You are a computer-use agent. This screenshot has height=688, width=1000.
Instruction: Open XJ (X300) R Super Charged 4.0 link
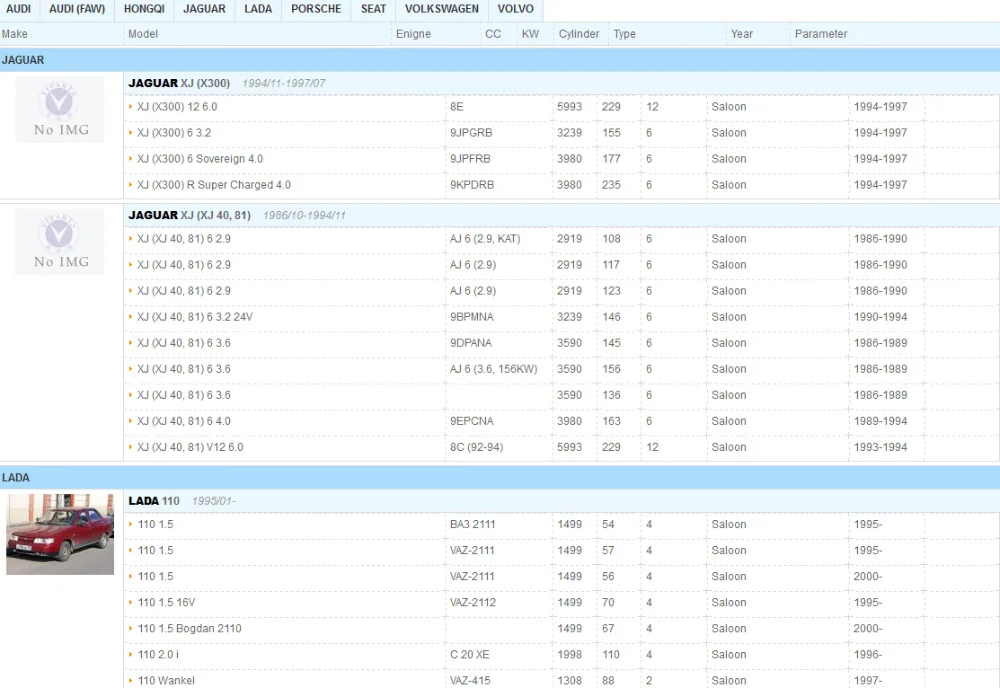[x=214, y=185]
